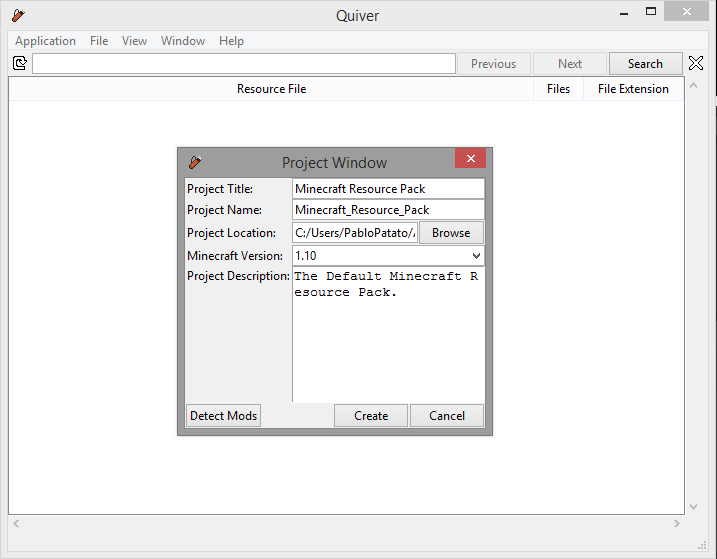Click the Quiver app icon in the title bar
This screenshot has height=559, width=717.
(18, 16)
